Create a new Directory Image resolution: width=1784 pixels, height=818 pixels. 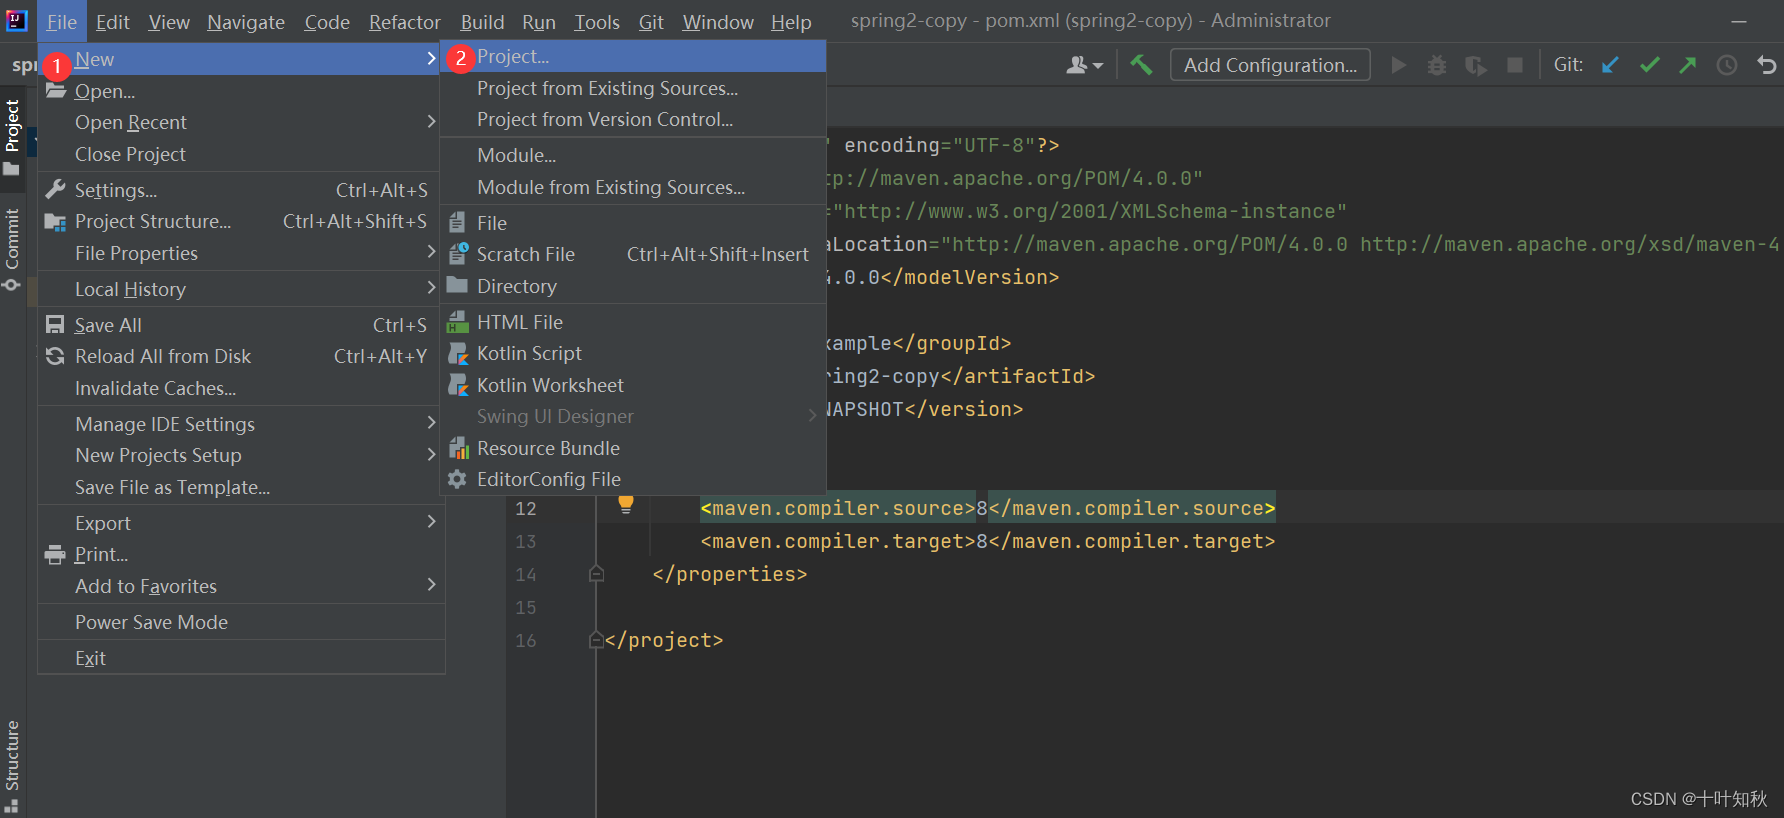[x=633, y=286]
